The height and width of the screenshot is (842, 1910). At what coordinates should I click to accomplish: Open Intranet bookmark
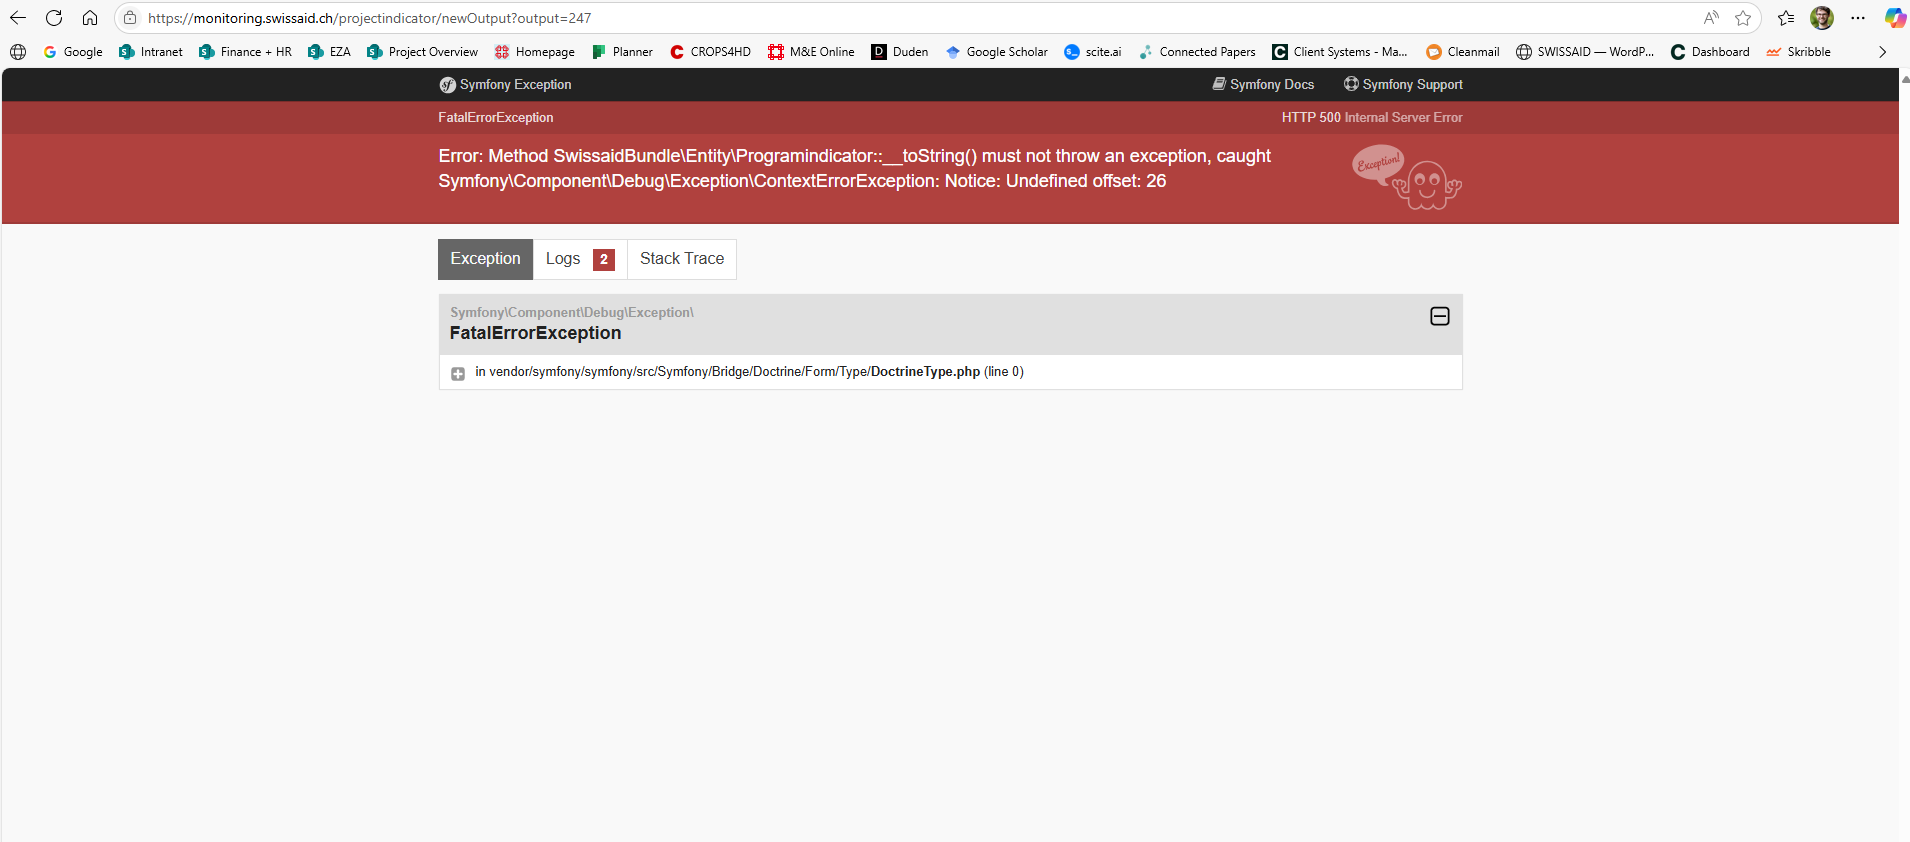tap(151, 52)
